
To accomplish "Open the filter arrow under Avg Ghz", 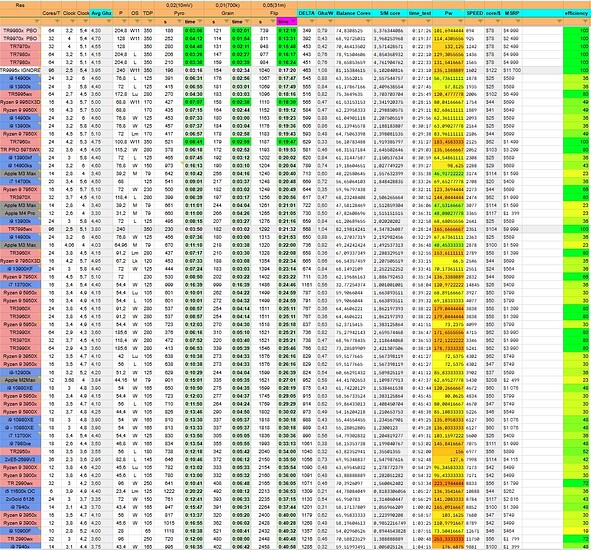I will (109, 21).
